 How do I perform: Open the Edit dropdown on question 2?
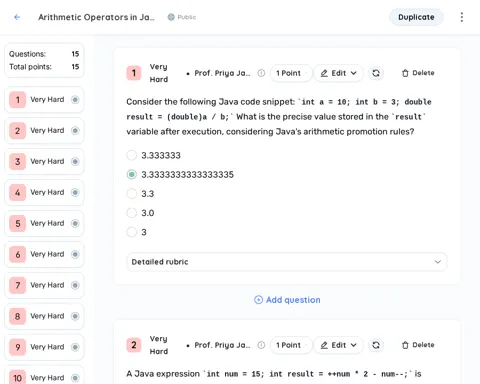[x=338, y=345]
